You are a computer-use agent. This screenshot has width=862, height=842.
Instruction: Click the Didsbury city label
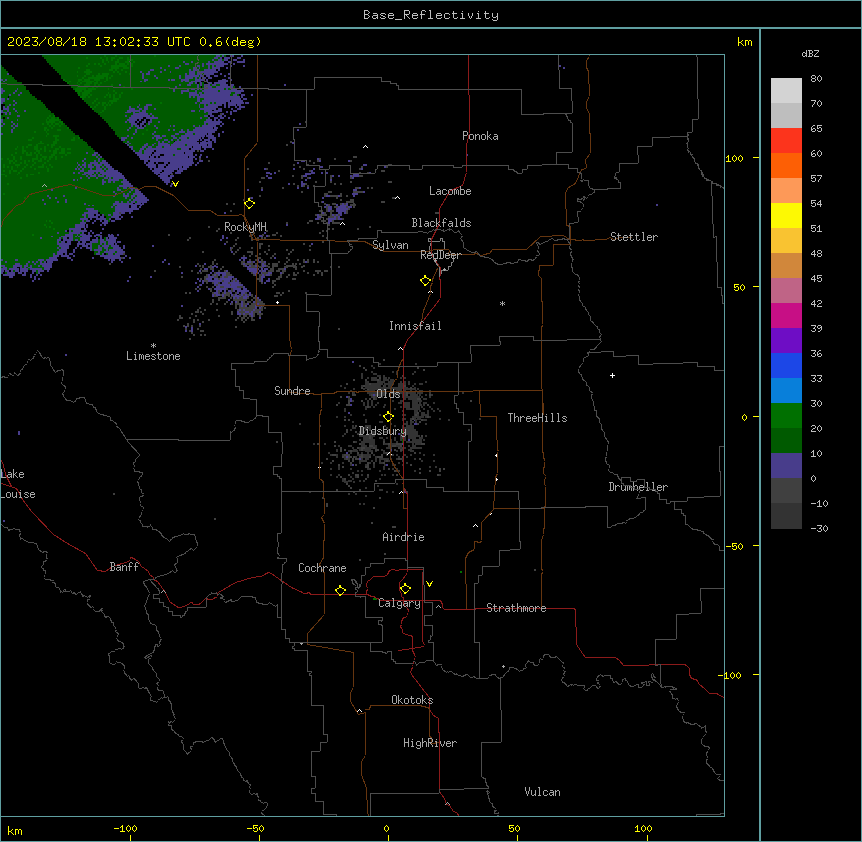[x=383, y=431]
